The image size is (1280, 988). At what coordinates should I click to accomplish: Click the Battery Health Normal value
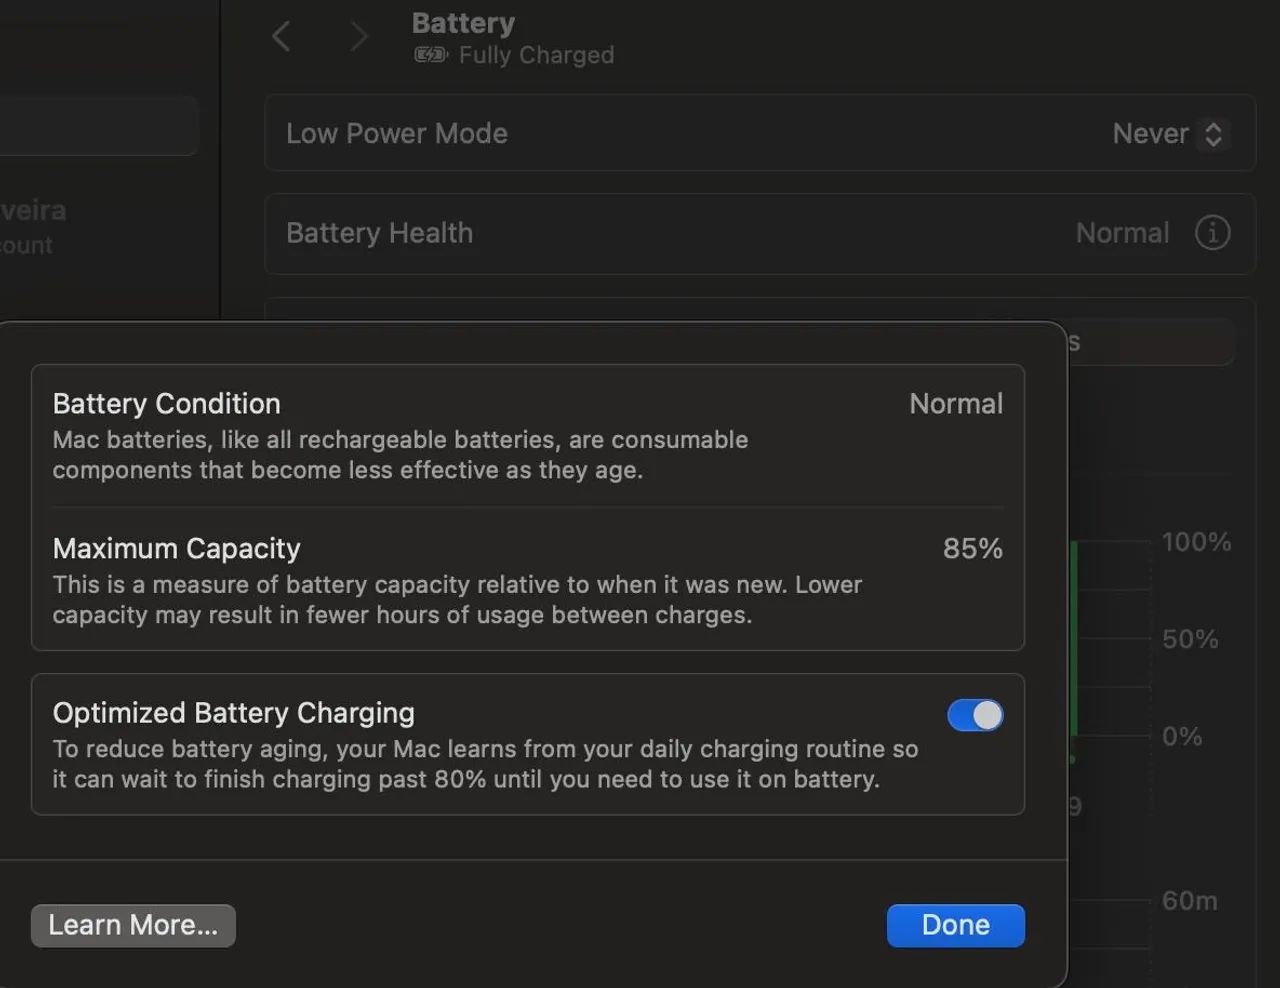[x=1122, y=233]
